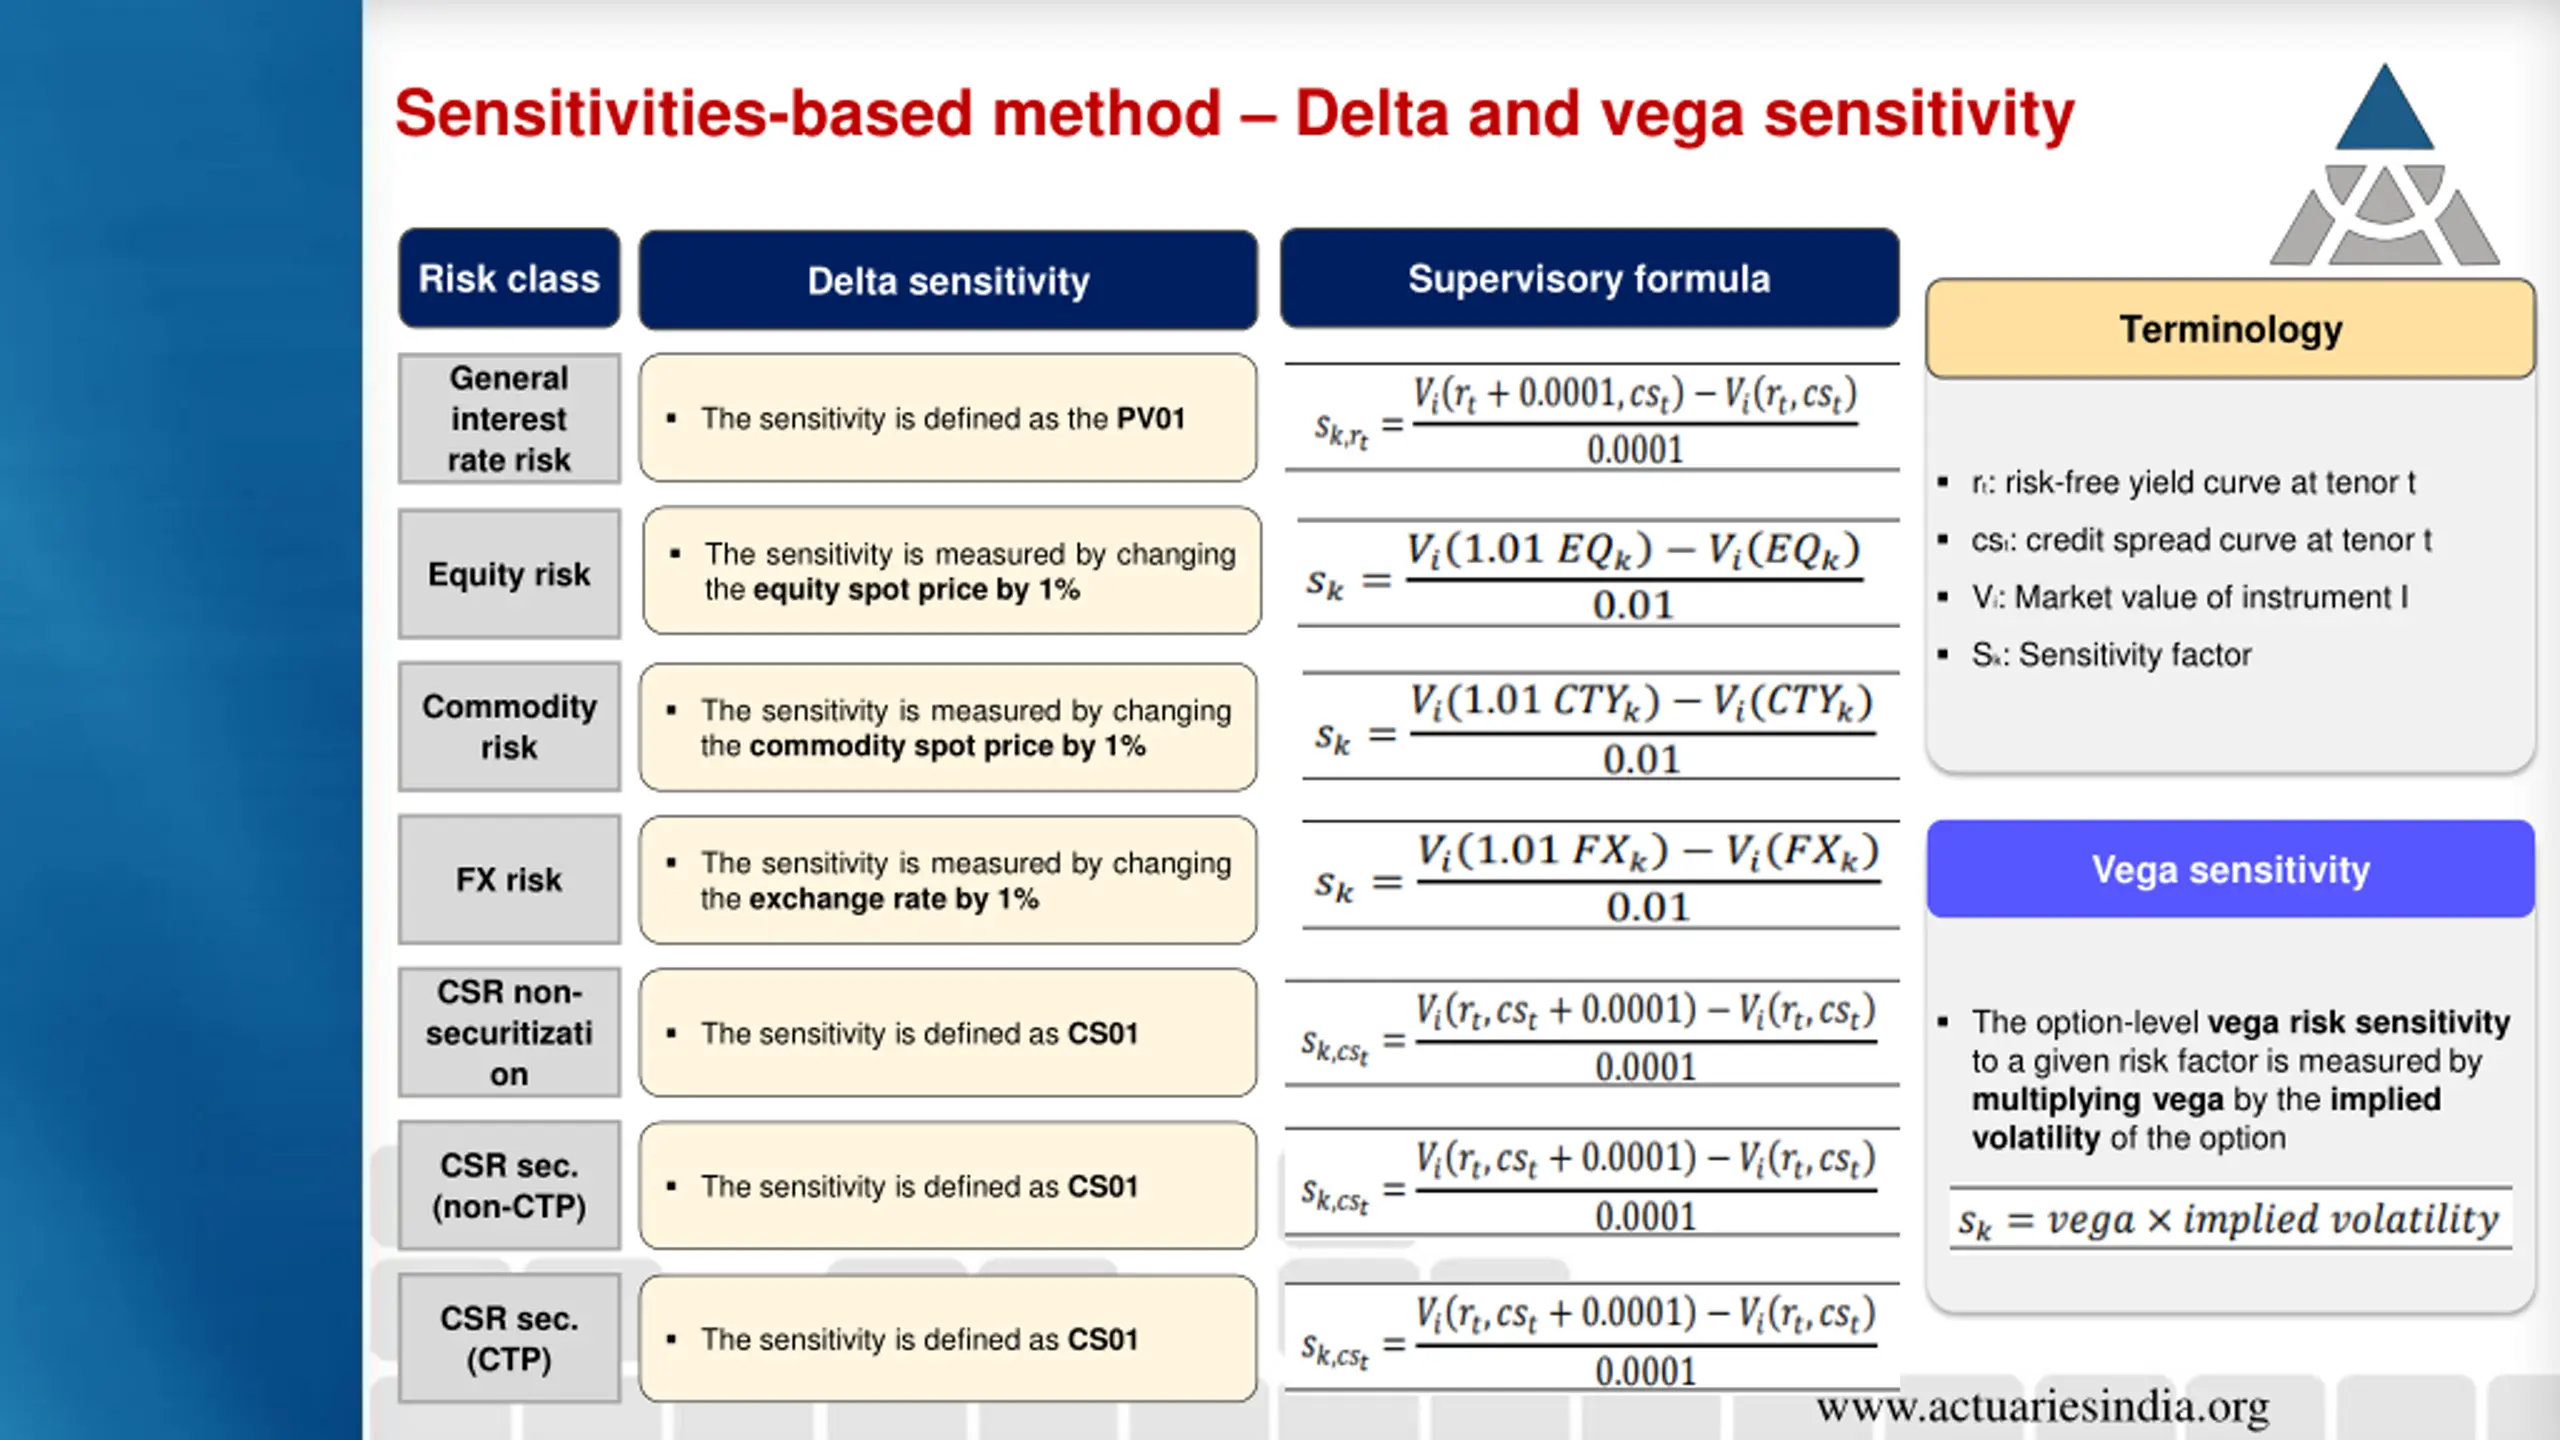
Task: Select the Terminology heading box
Action: pyautogui.click(x=2230, y=329)
